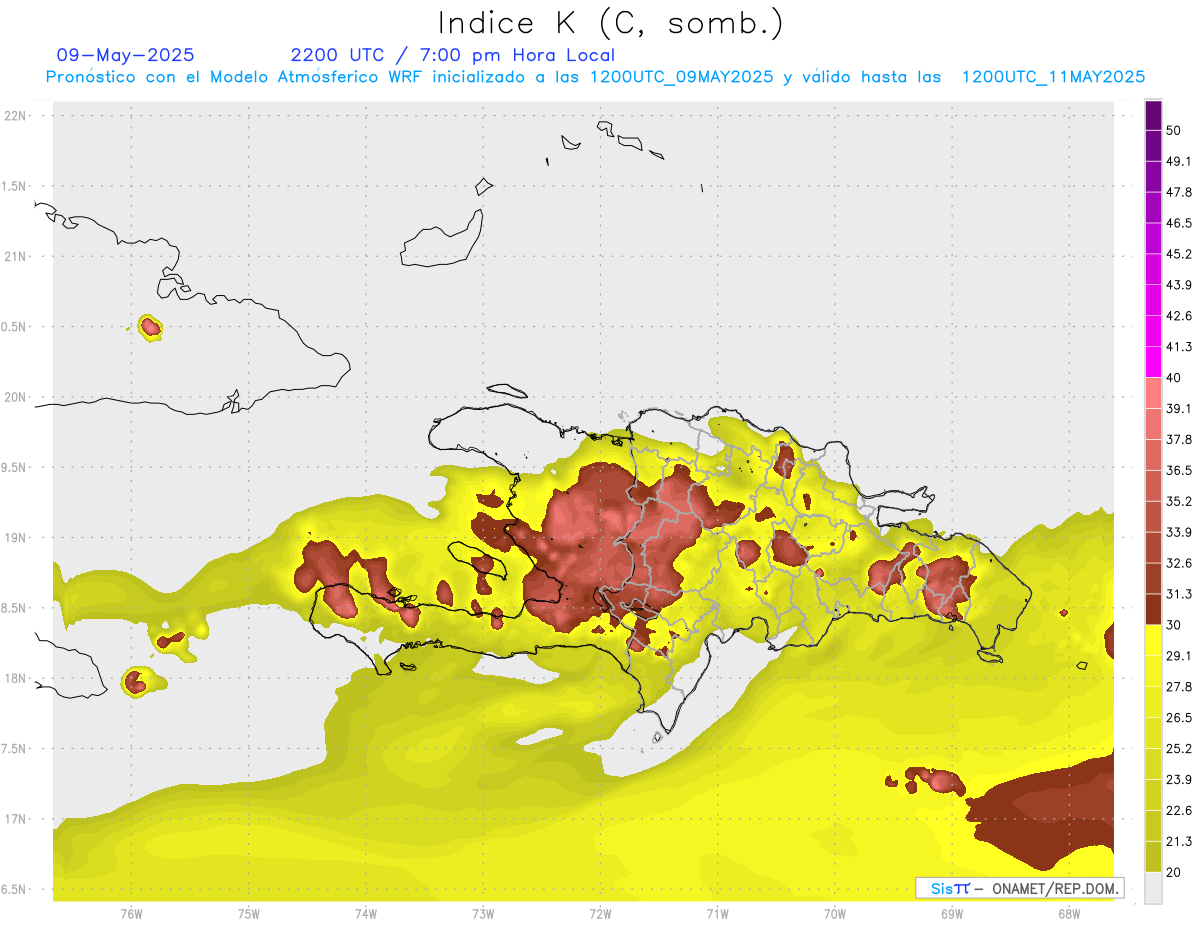Click the 'Indice K (C, somb.)' title
The width and height of the screenshot is (1200, 927).
(611, 23)
